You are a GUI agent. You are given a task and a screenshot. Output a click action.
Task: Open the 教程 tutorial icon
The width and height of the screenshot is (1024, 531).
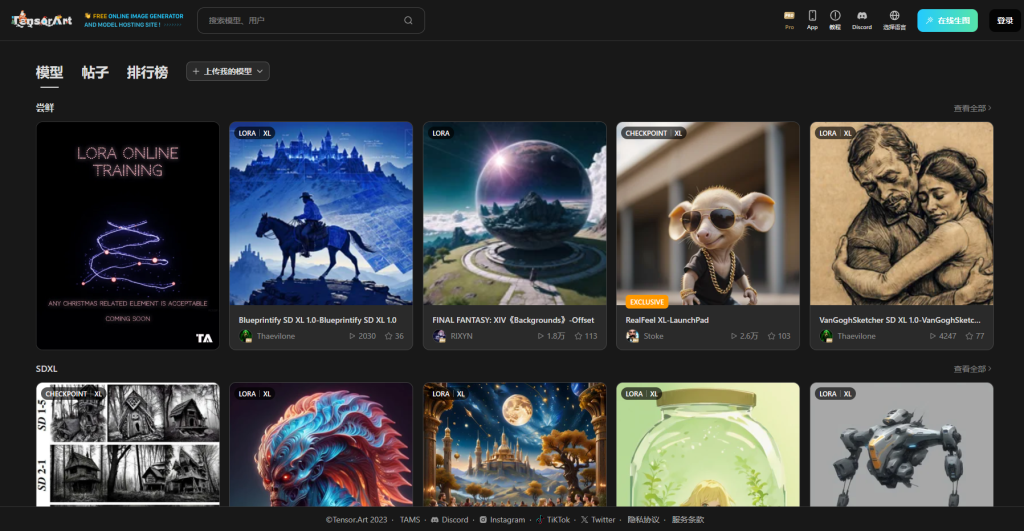(x=835, y=20)
